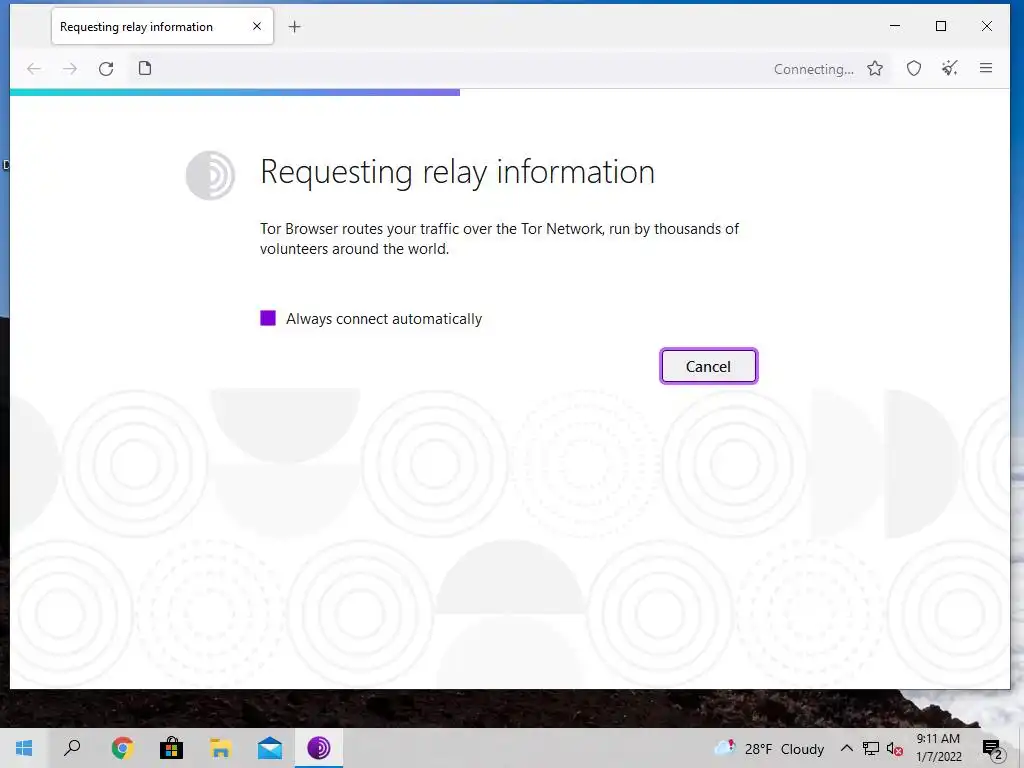Click the network status tray icon

(x=871, y=749)
